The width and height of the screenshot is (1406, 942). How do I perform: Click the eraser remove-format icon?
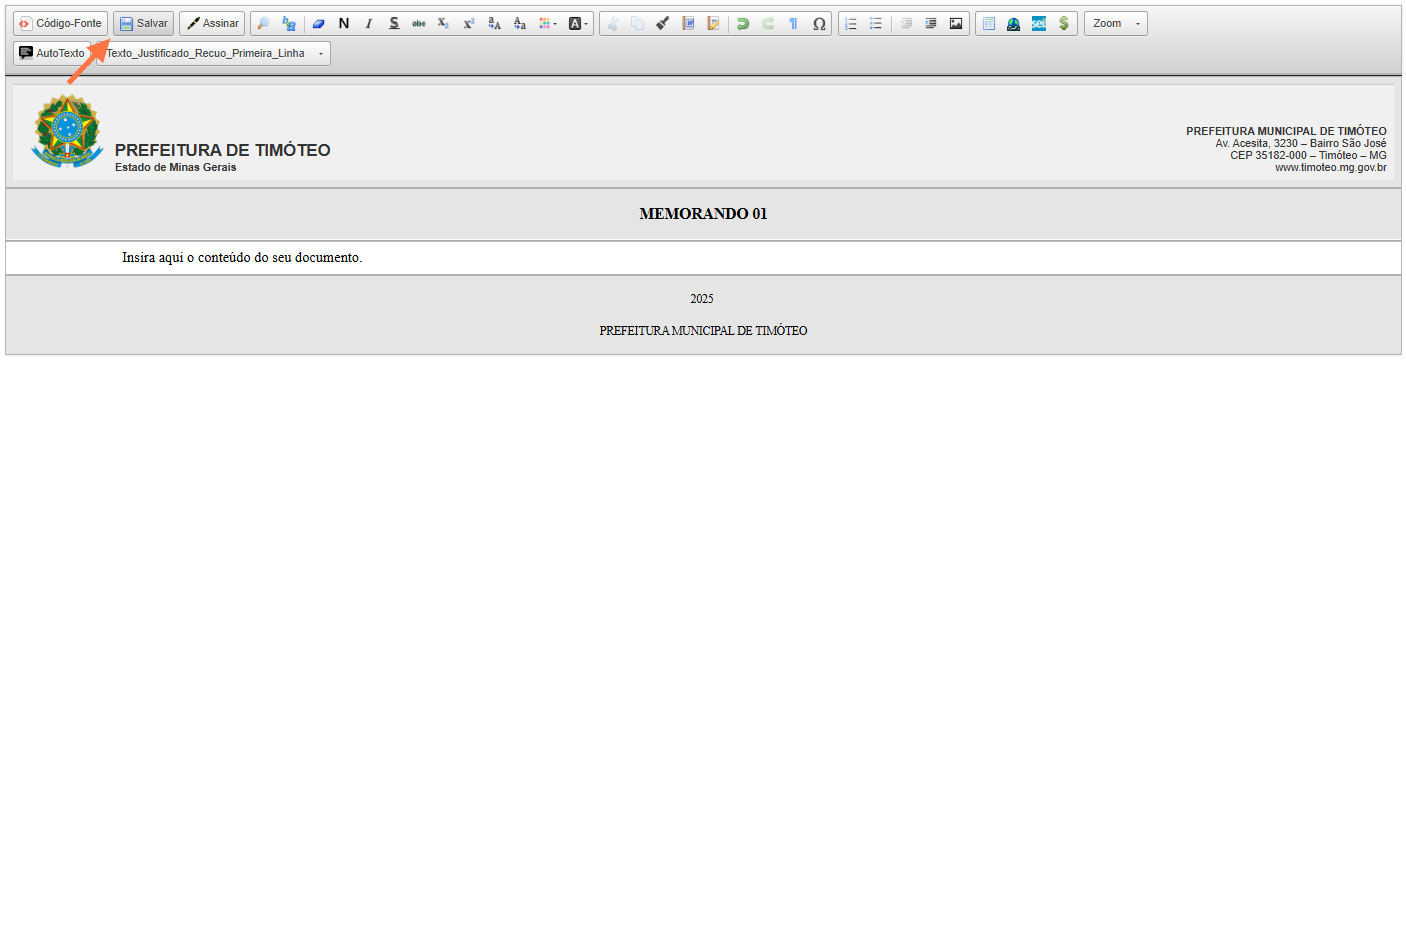[x=318, y=23]
